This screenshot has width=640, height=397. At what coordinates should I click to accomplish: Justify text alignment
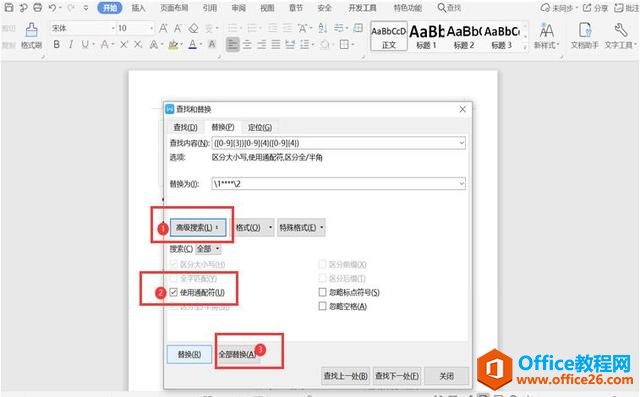[276, 44]
